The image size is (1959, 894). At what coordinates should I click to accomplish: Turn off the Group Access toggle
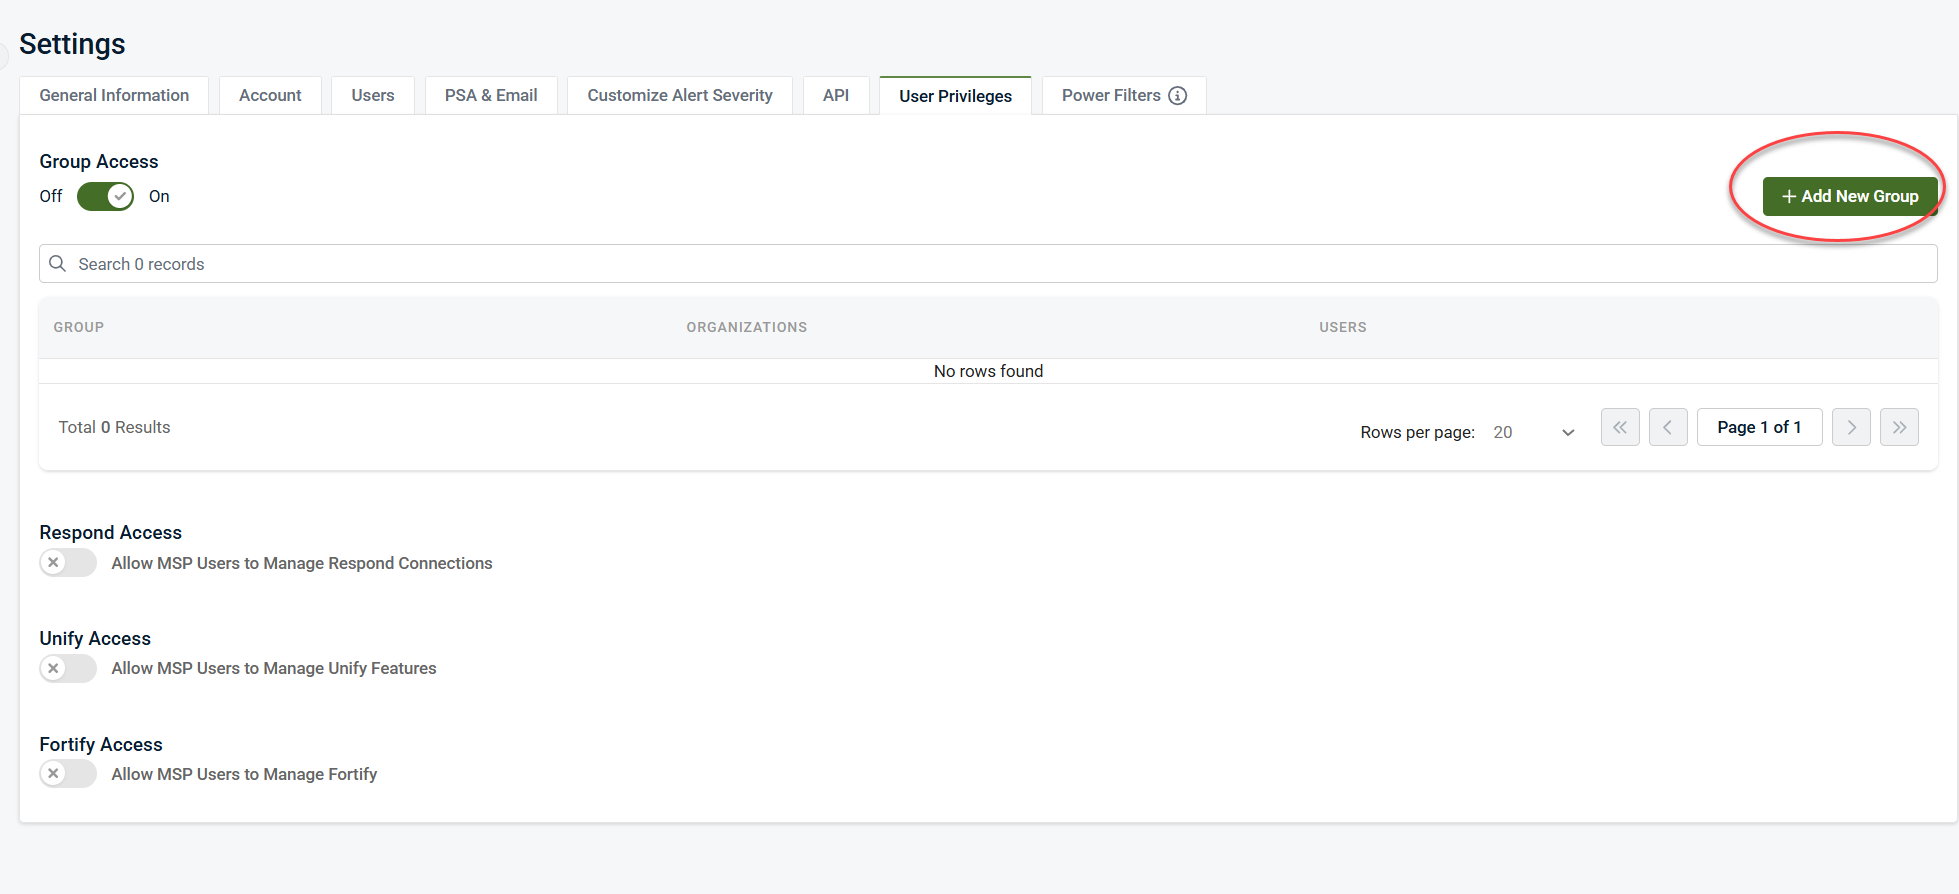click(x=106, y=196)
